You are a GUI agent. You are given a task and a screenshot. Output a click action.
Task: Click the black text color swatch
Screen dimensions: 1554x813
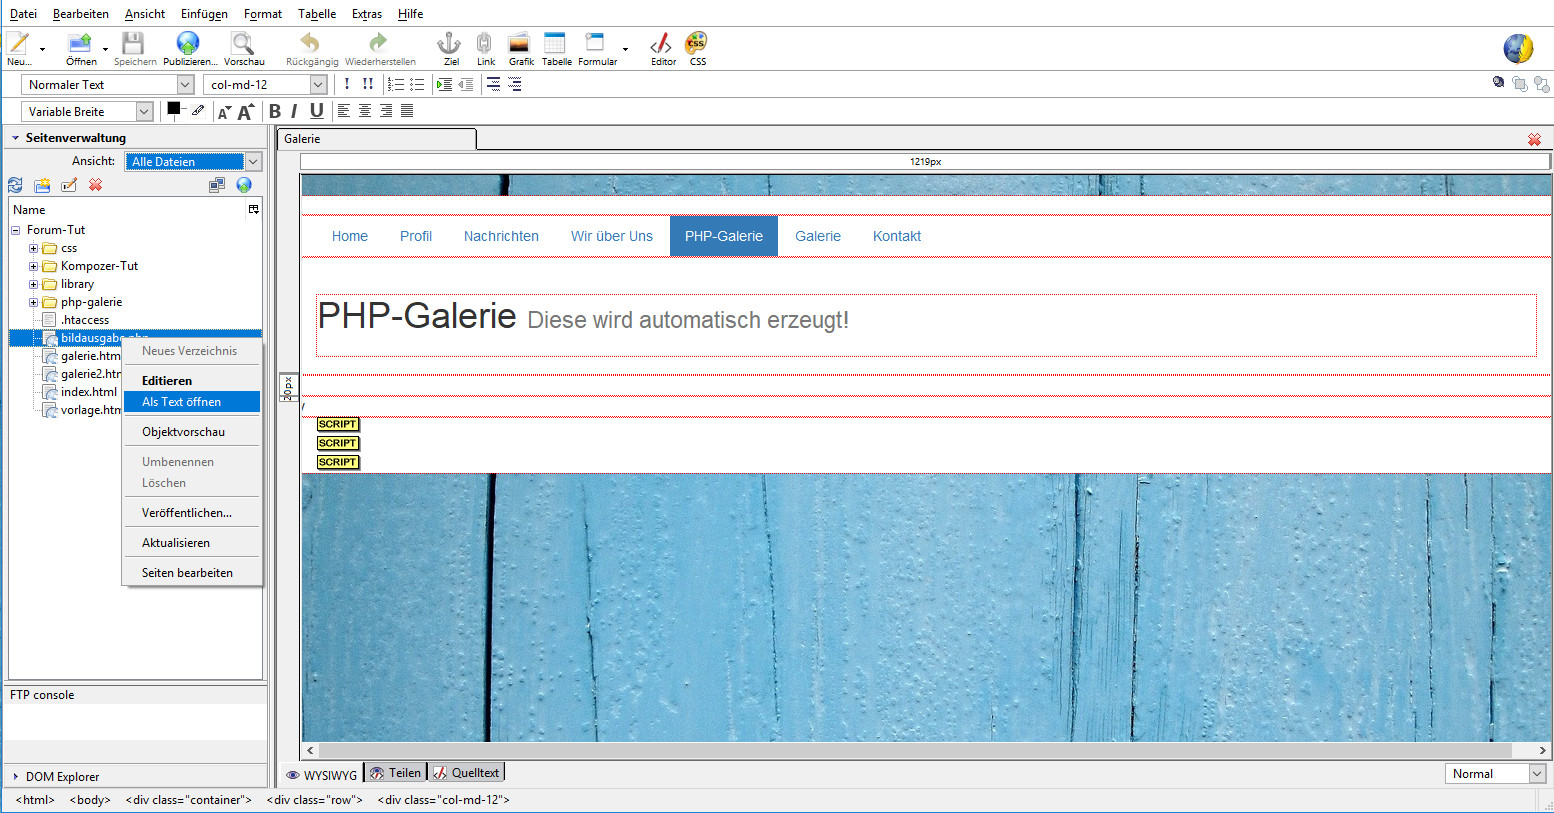coord(174,108)
